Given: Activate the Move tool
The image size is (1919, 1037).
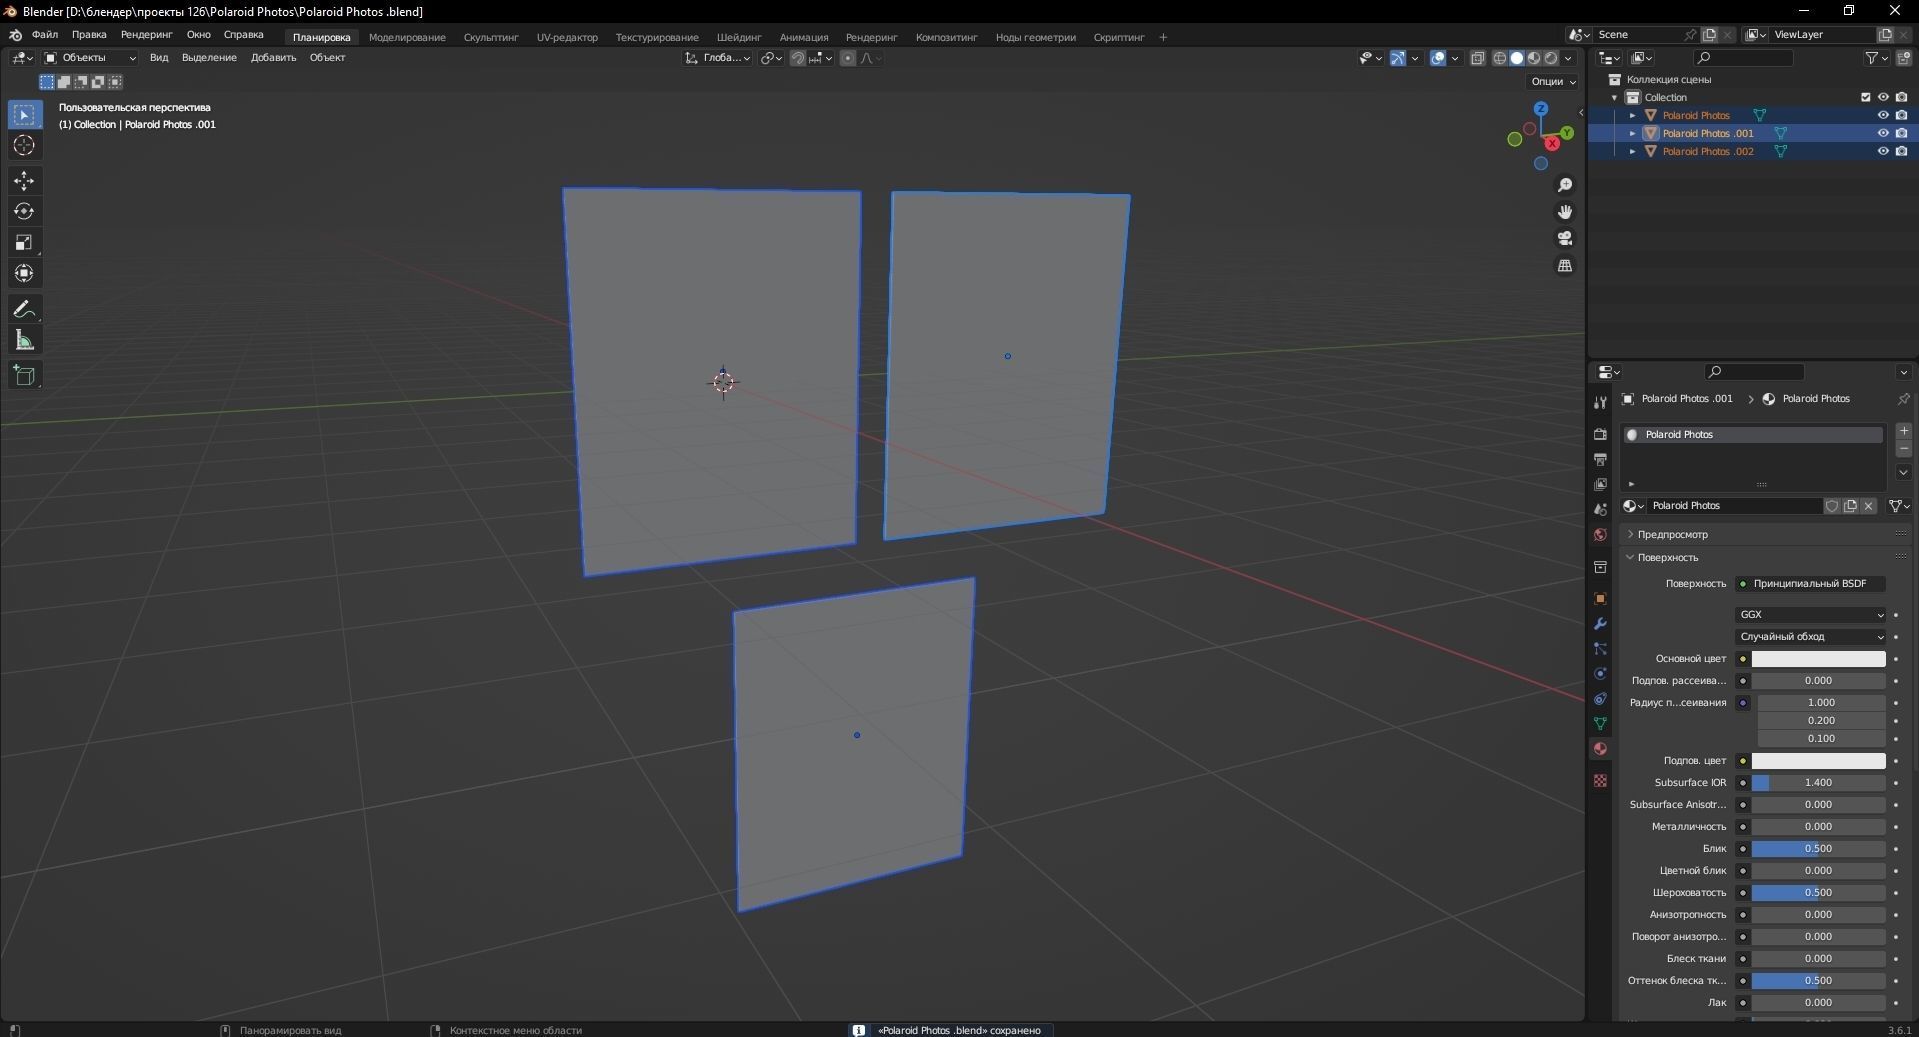Looking at the screenshot, I should coord(24,181).
